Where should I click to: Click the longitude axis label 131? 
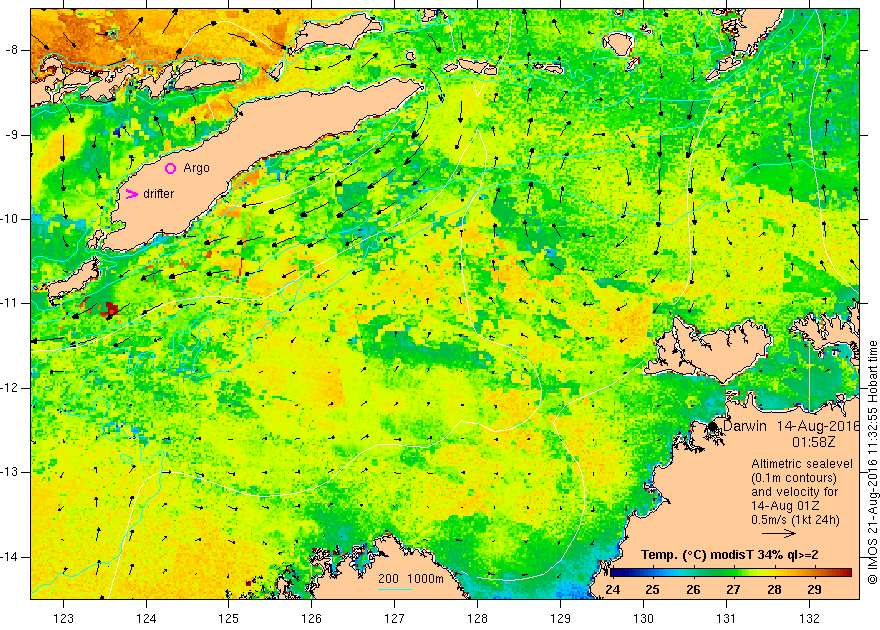pyautogui.click(x=726, y=618)
